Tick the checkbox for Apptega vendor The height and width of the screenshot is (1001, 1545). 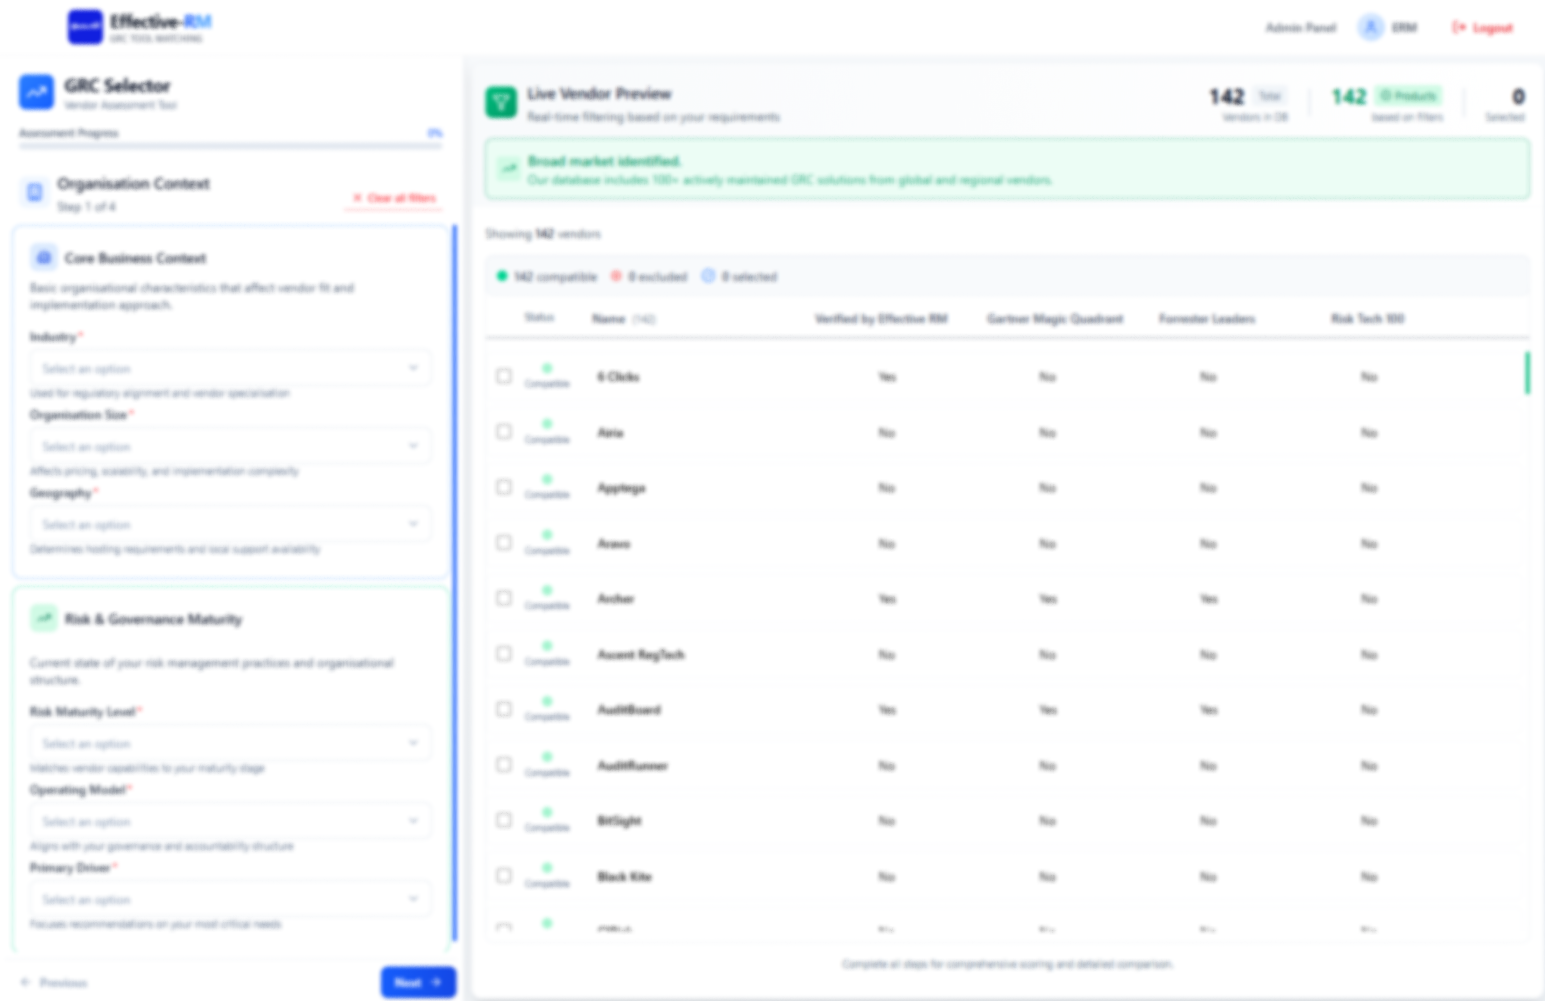pyautogui.click(x=504, y=487)
